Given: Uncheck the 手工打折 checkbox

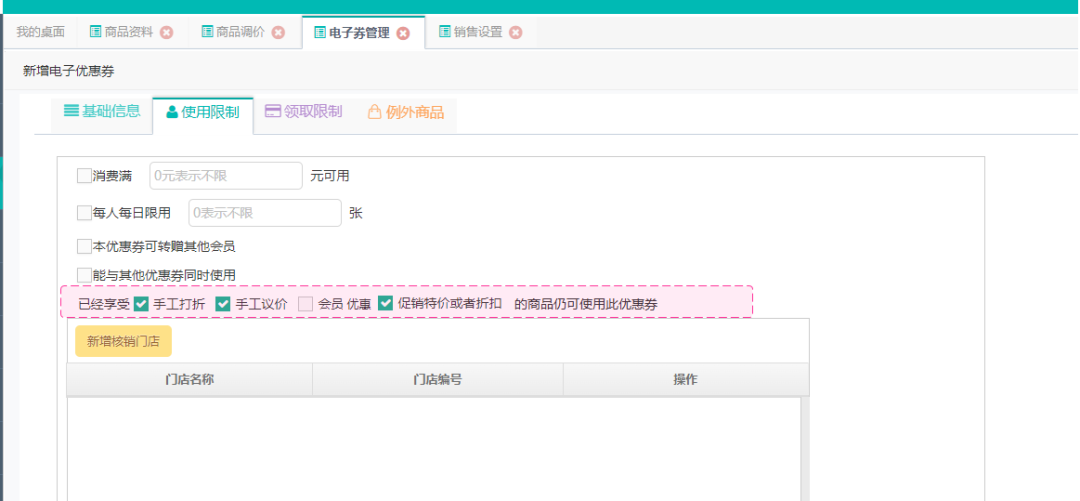Looking at the screenshot, I should pos(142,304).
